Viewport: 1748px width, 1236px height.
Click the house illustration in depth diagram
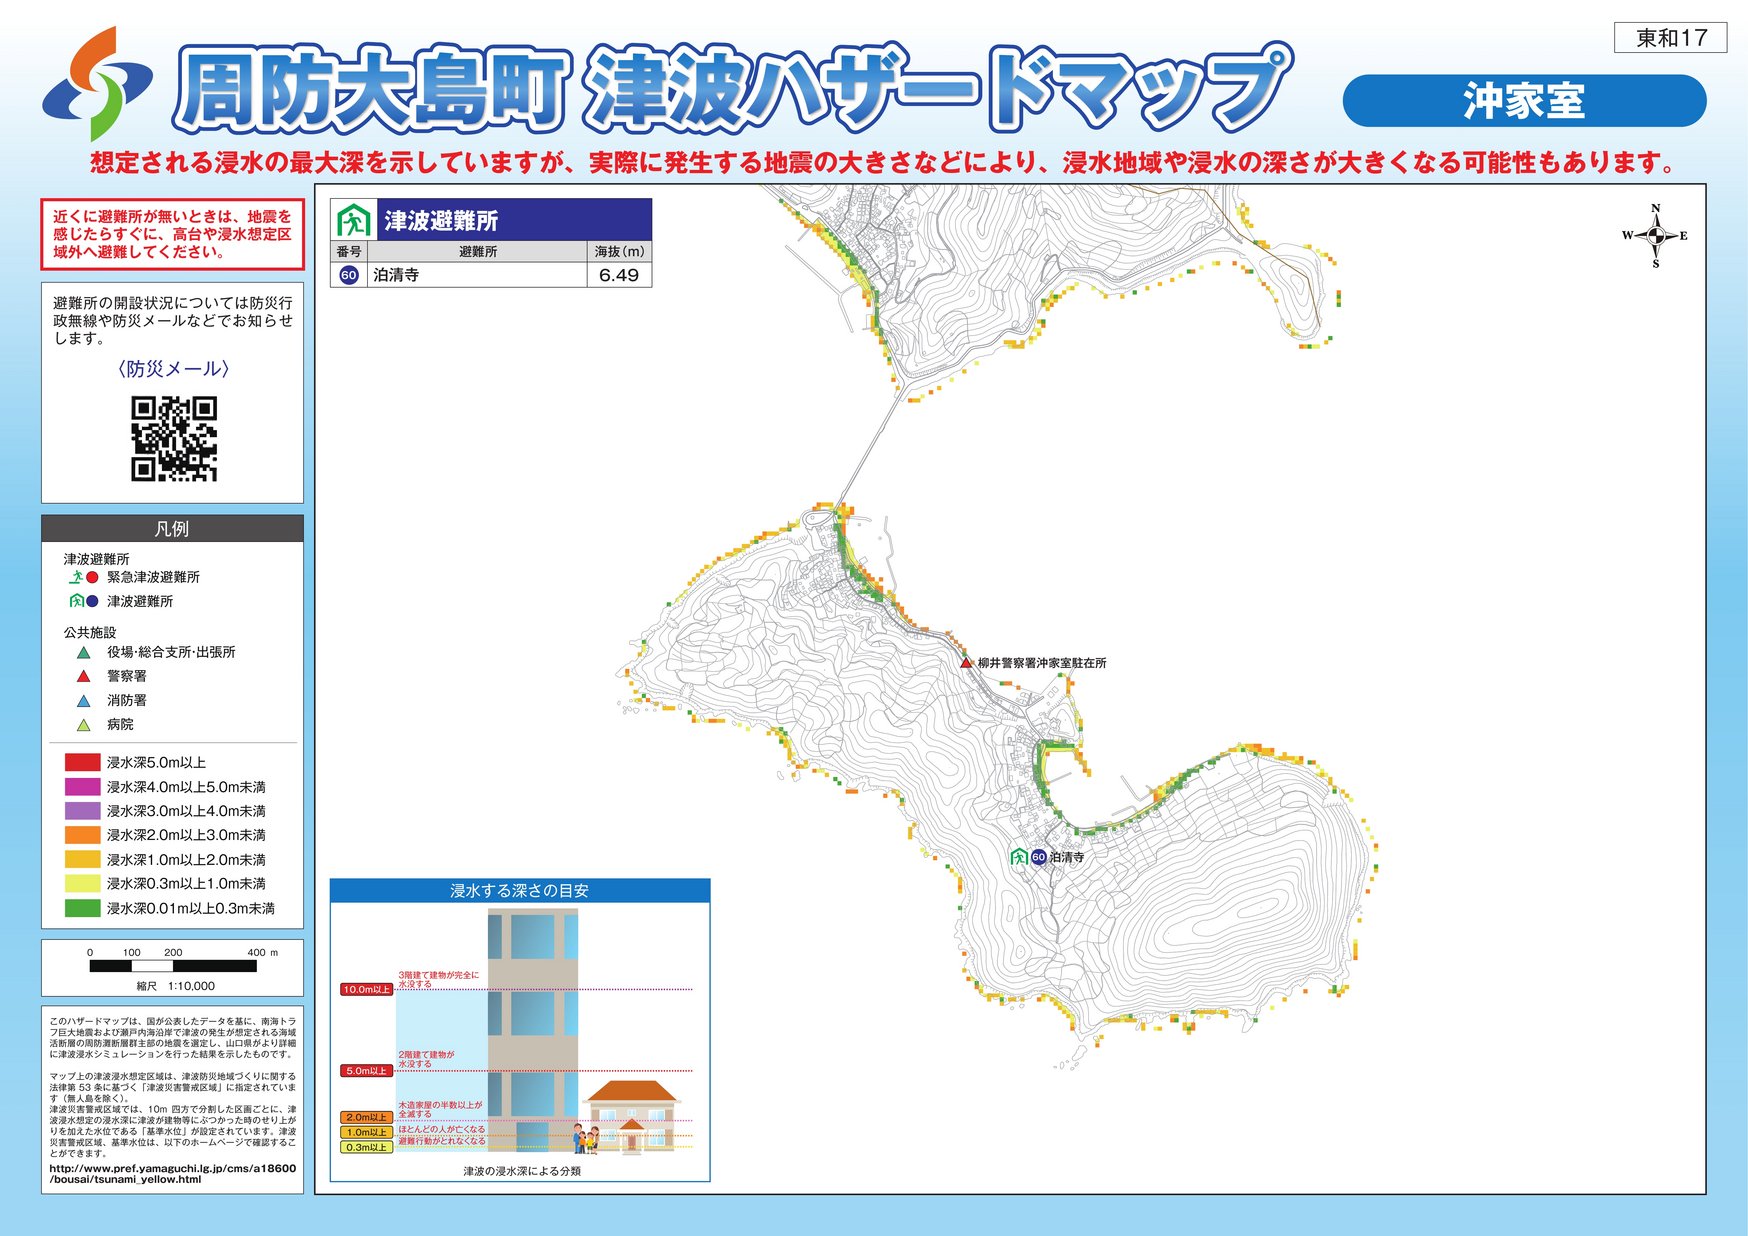click(630, 1117)
